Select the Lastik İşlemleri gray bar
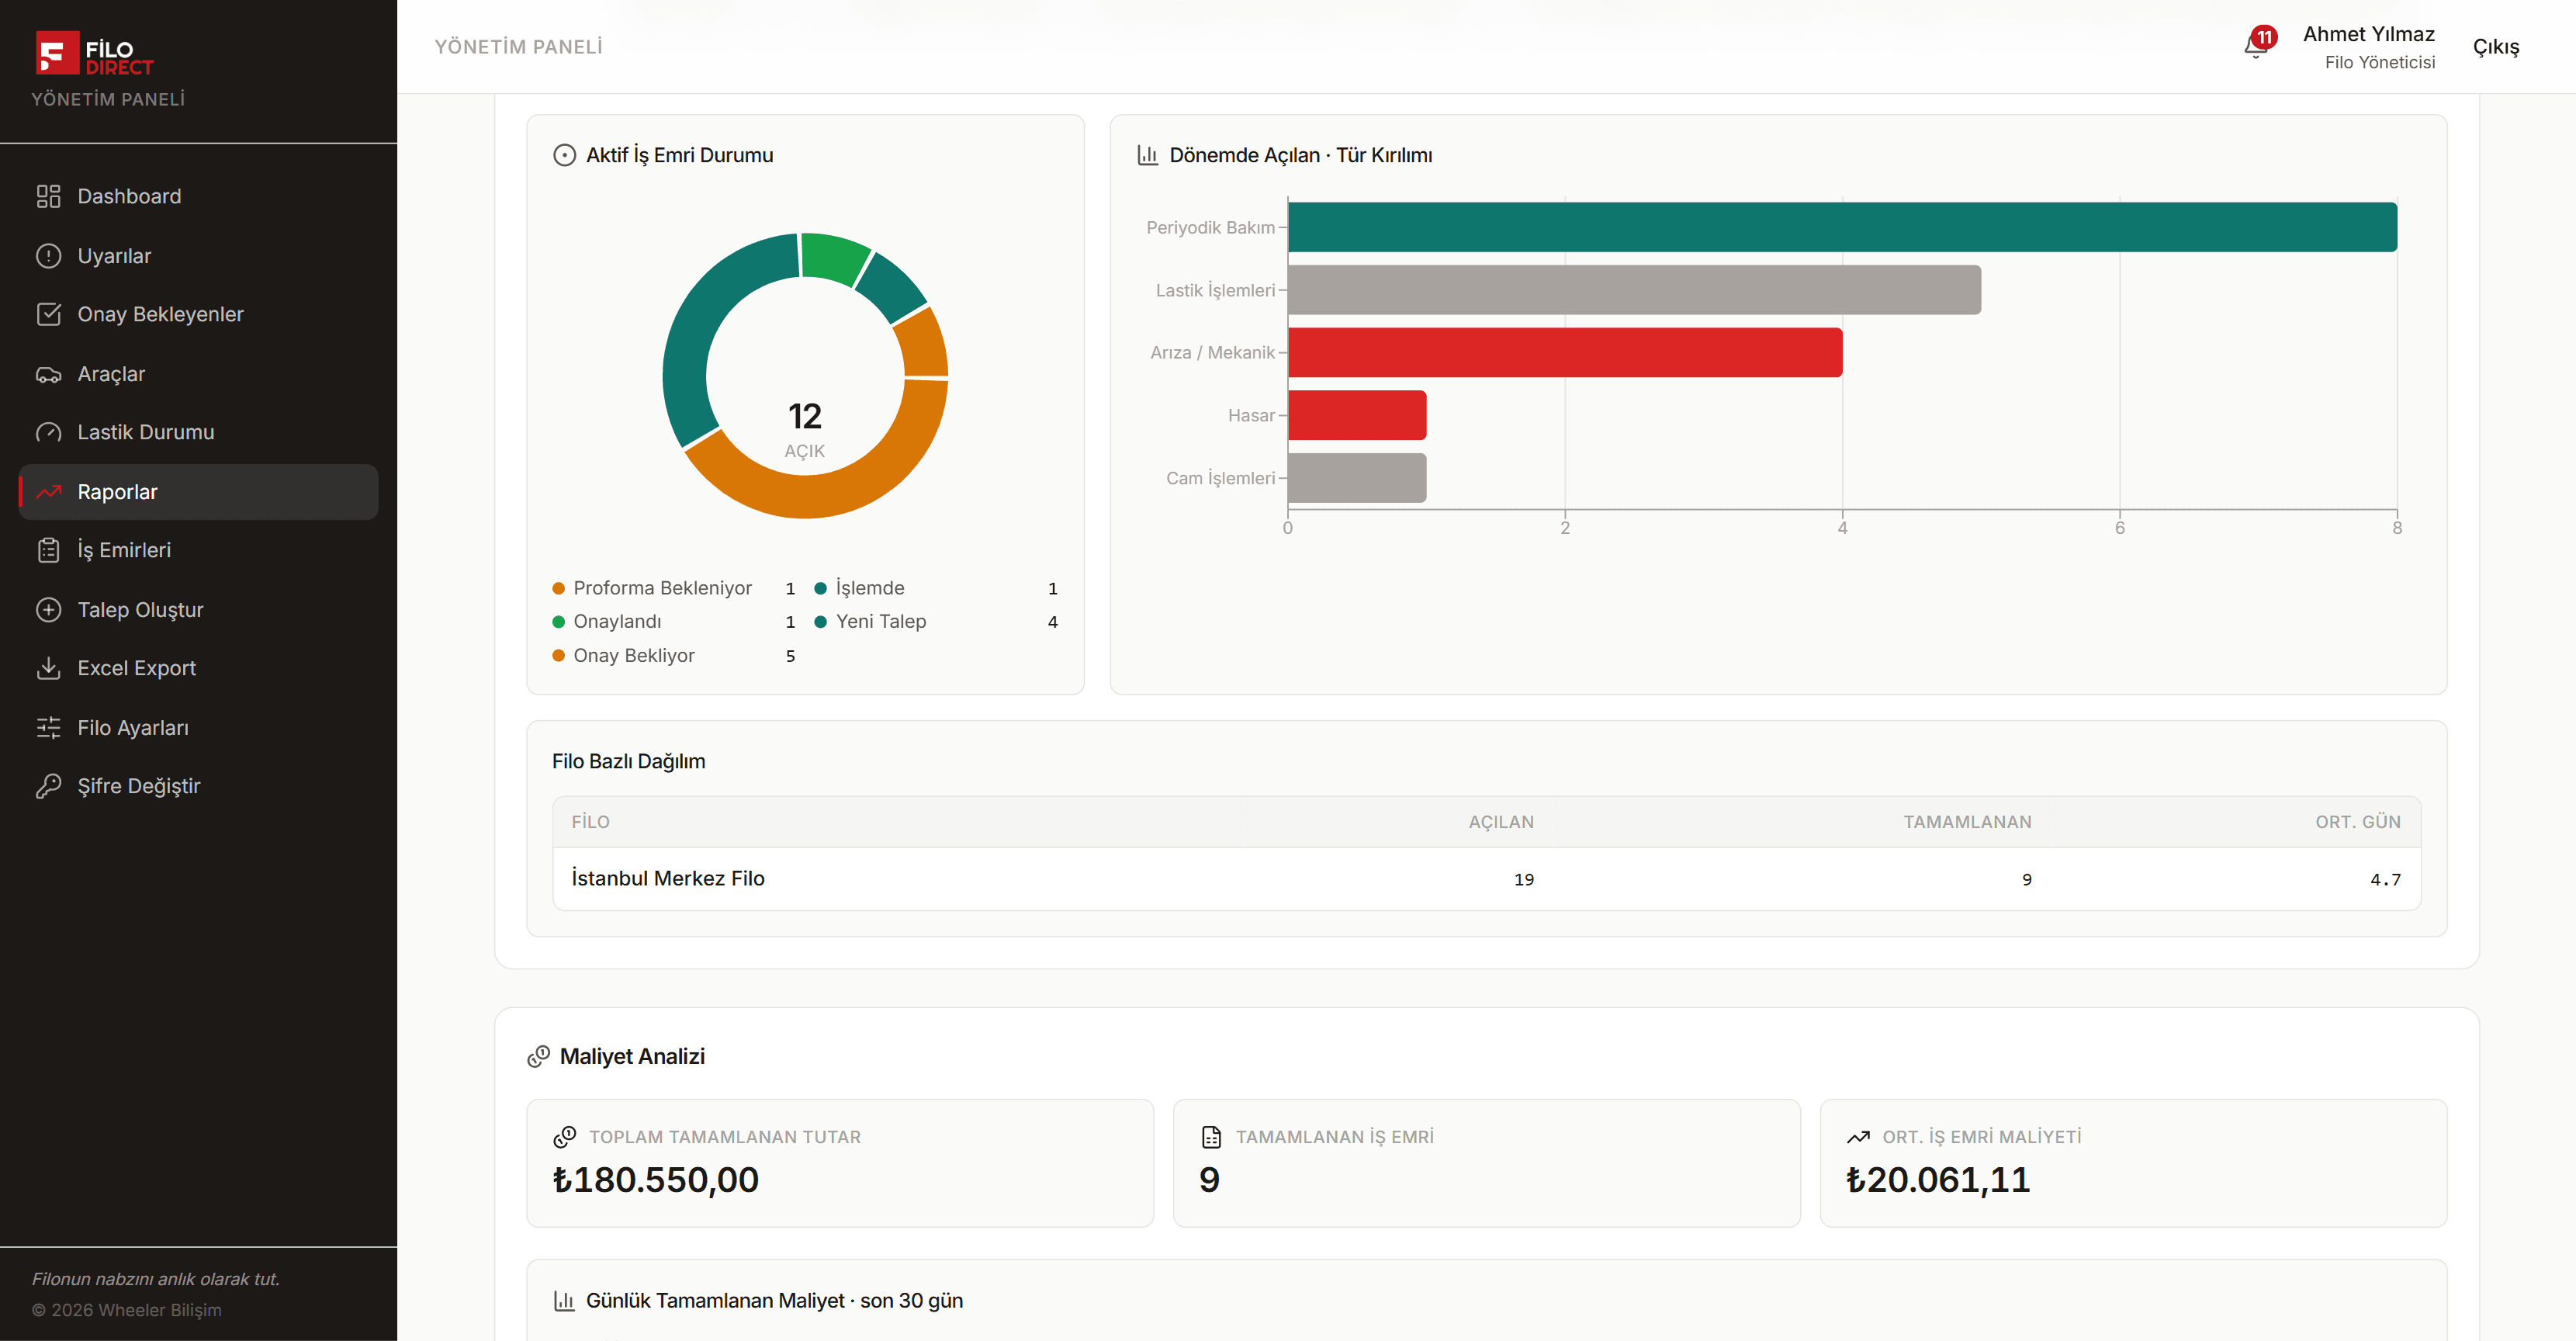The image size is (2576, 1341). 1634,290
